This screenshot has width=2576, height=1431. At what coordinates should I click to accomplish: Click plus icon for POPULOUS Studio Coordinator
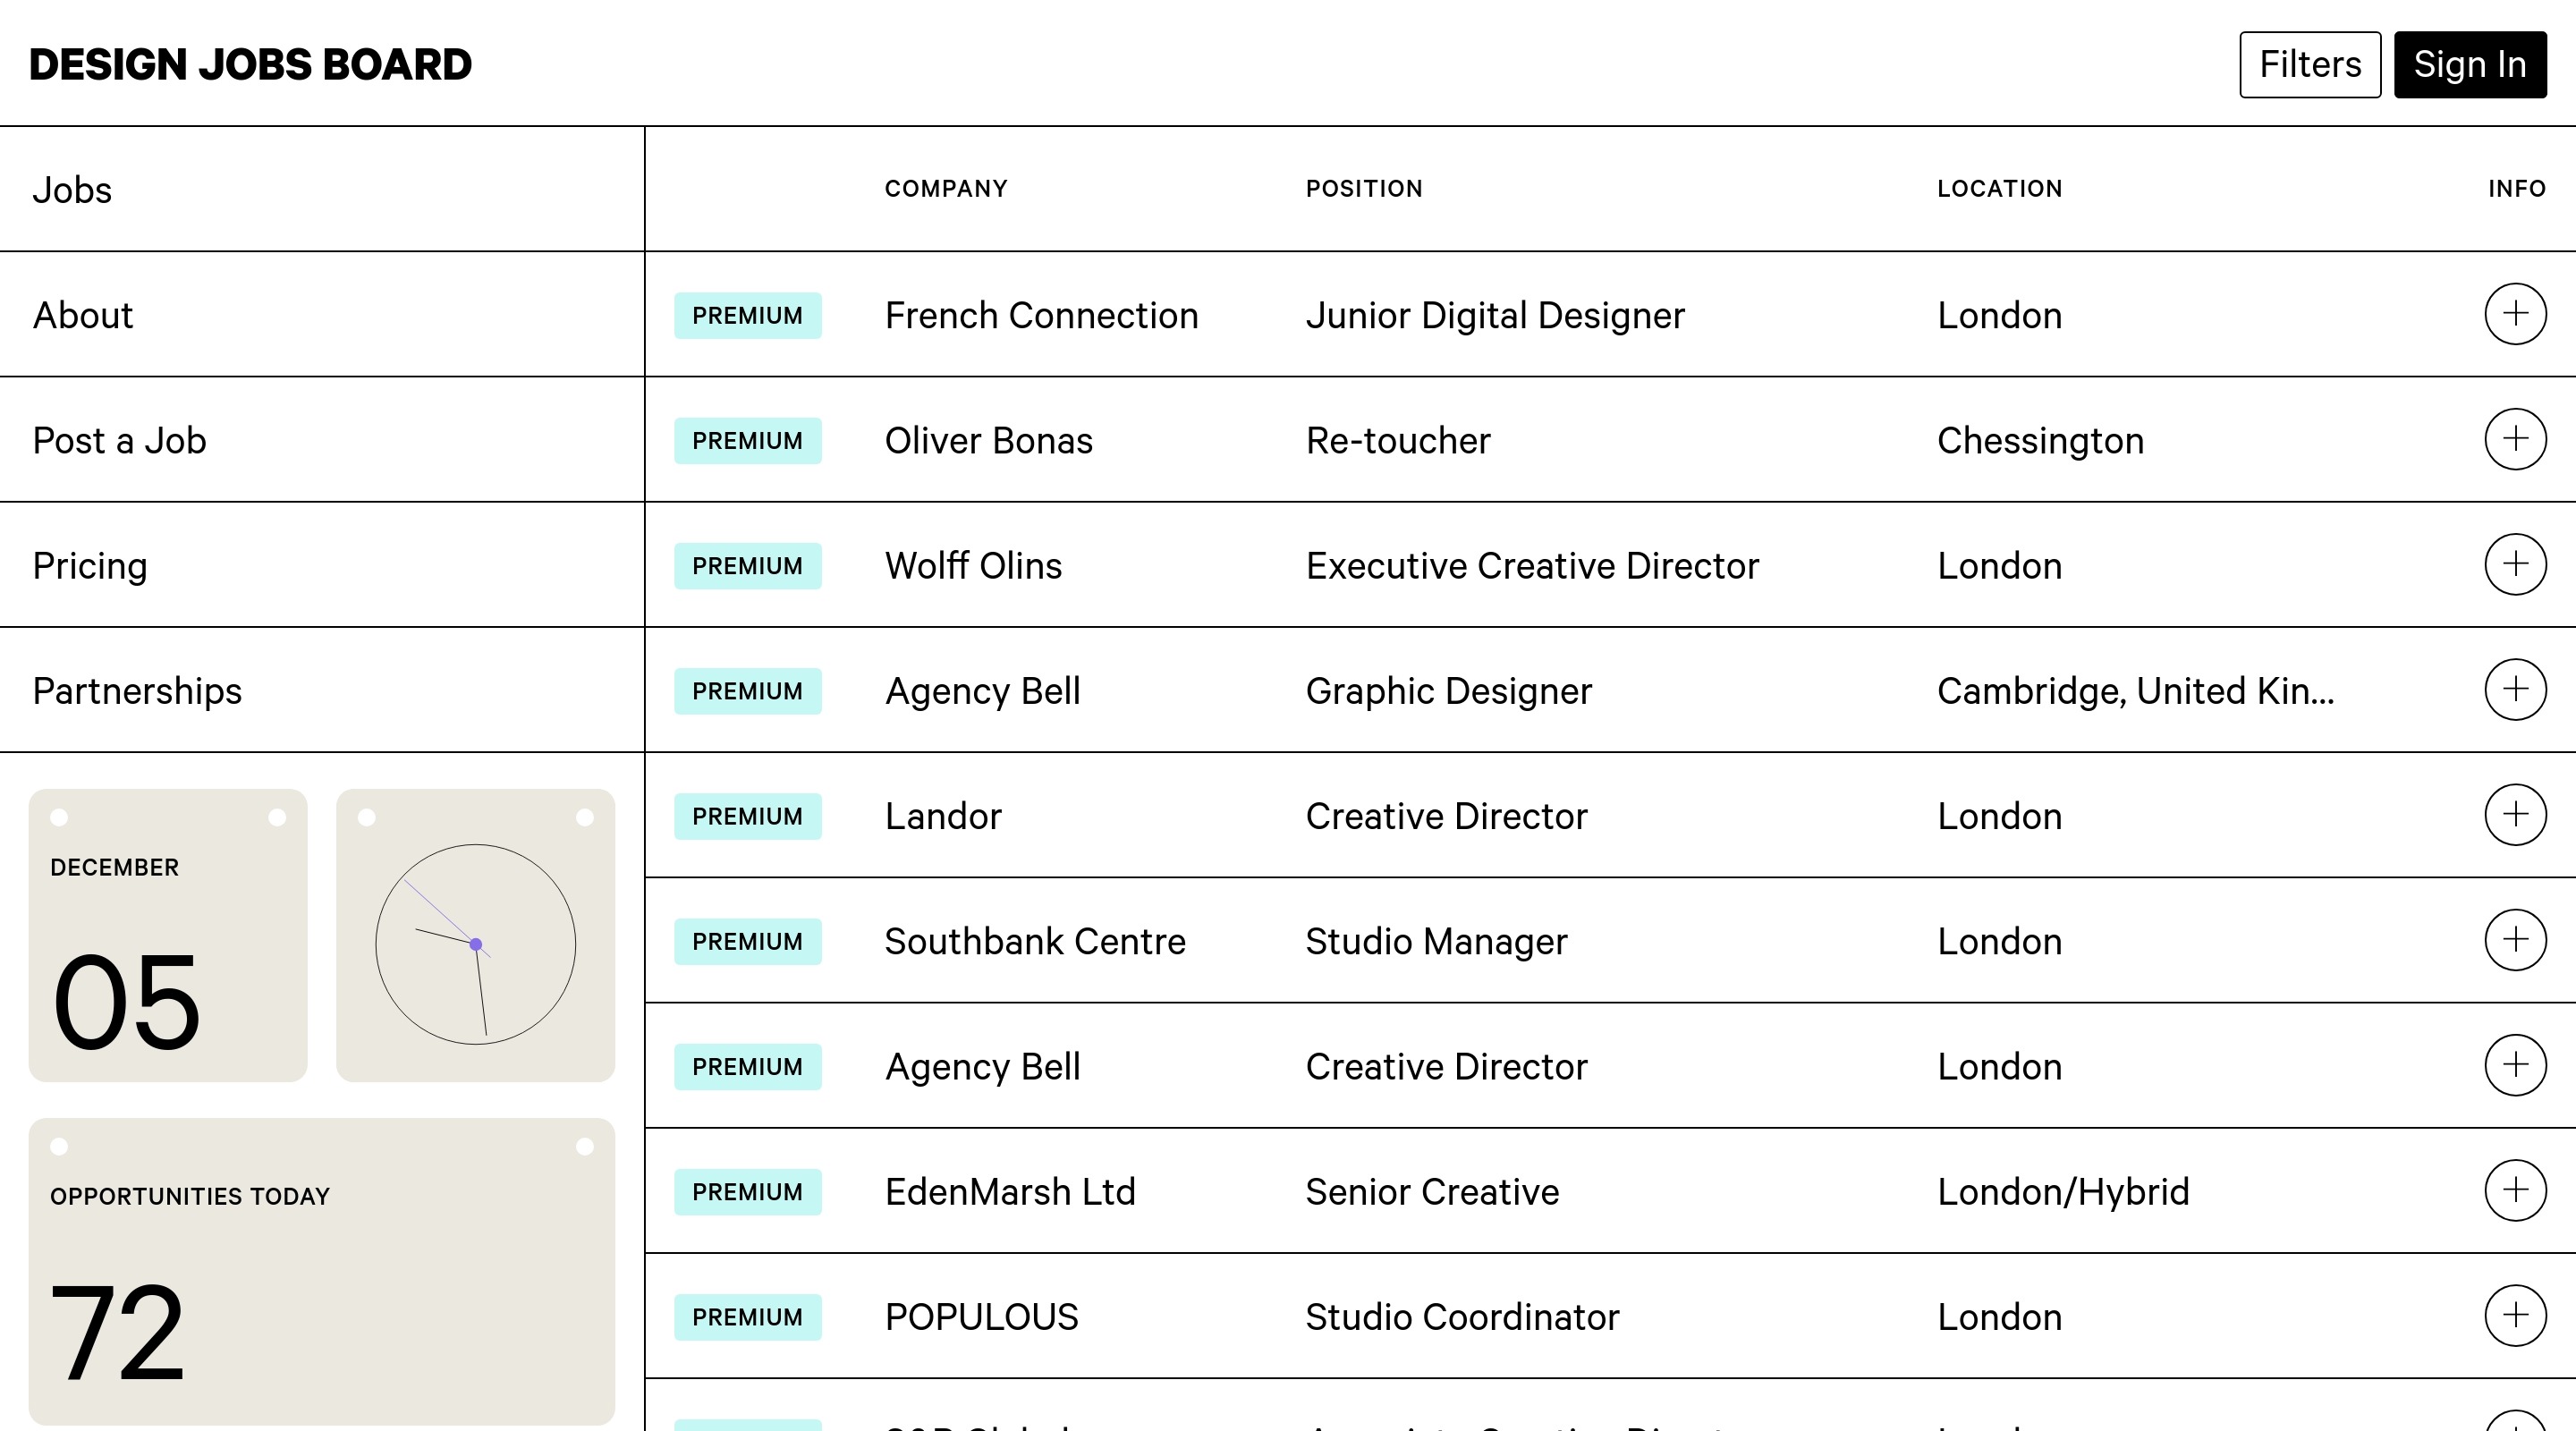pos(2515,1315)
